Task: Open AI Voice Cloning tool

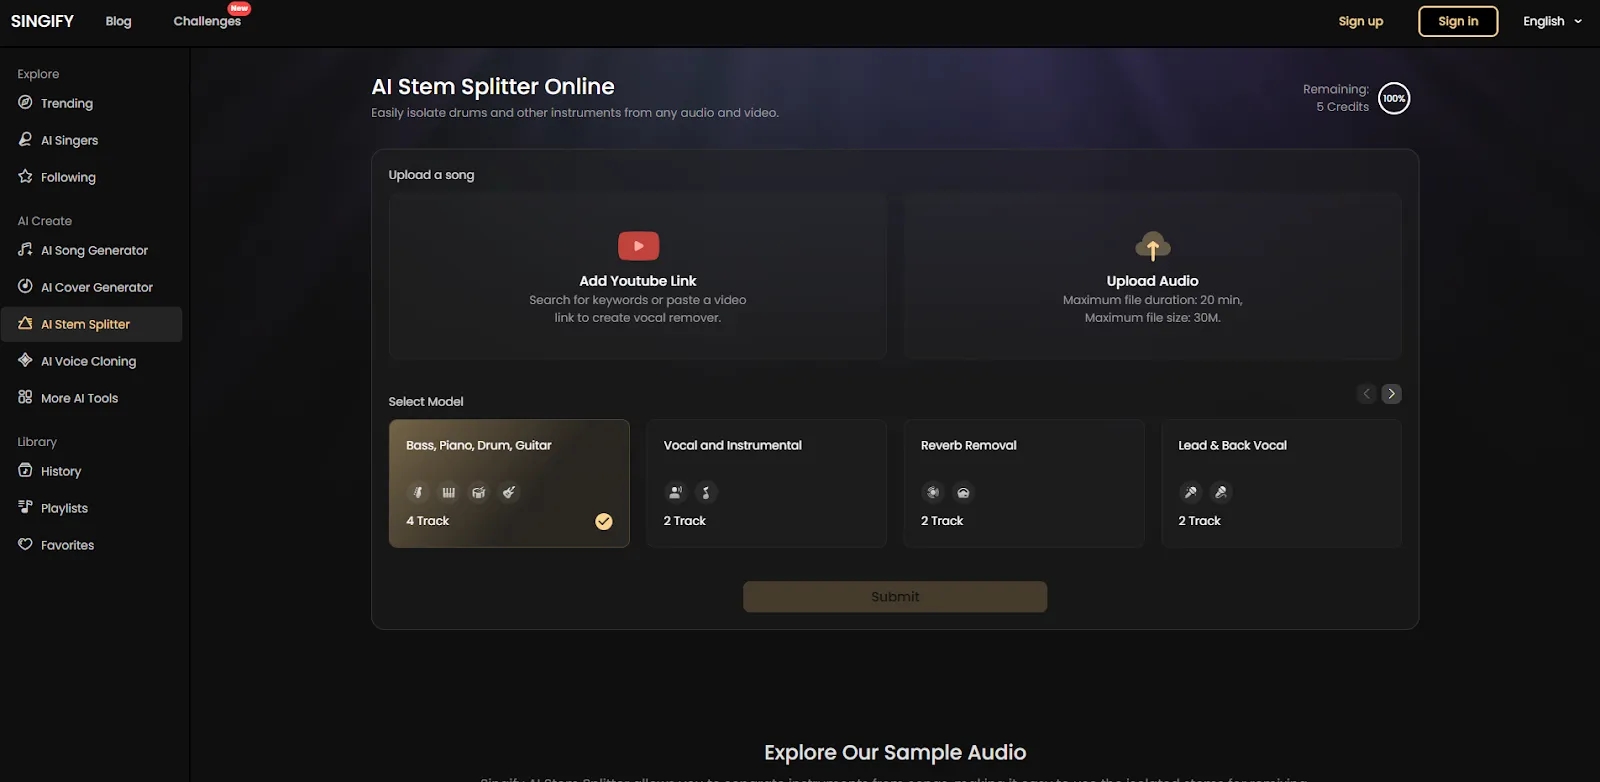Action: click(x=88, y=361)
